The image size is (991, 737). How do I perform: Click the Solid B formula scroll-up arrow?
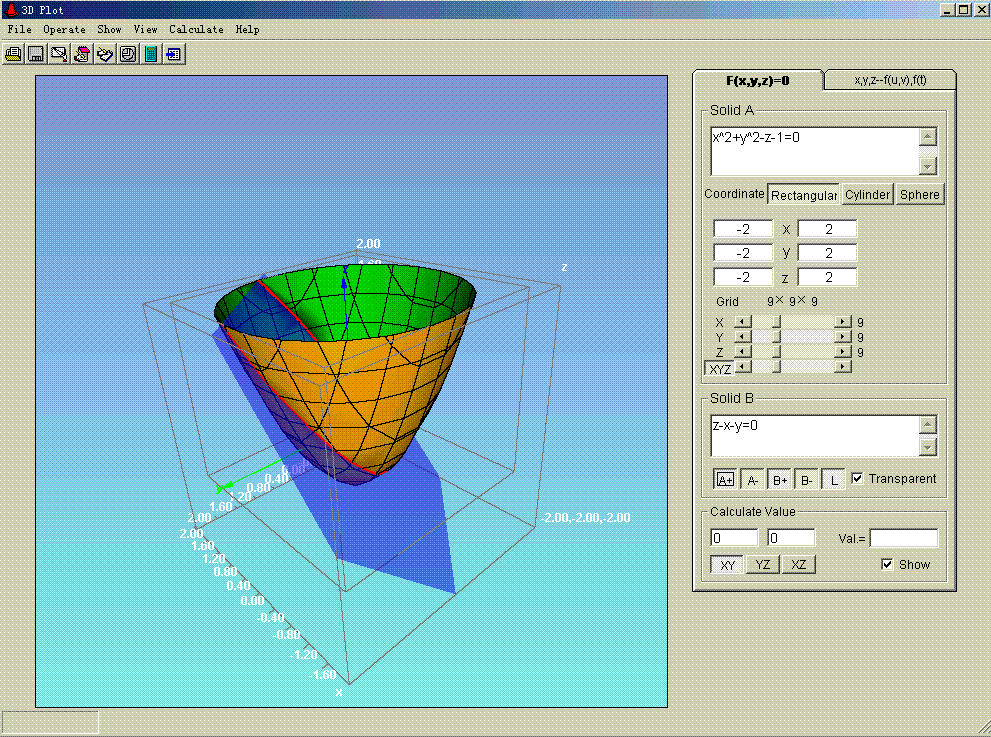point(927,425)
